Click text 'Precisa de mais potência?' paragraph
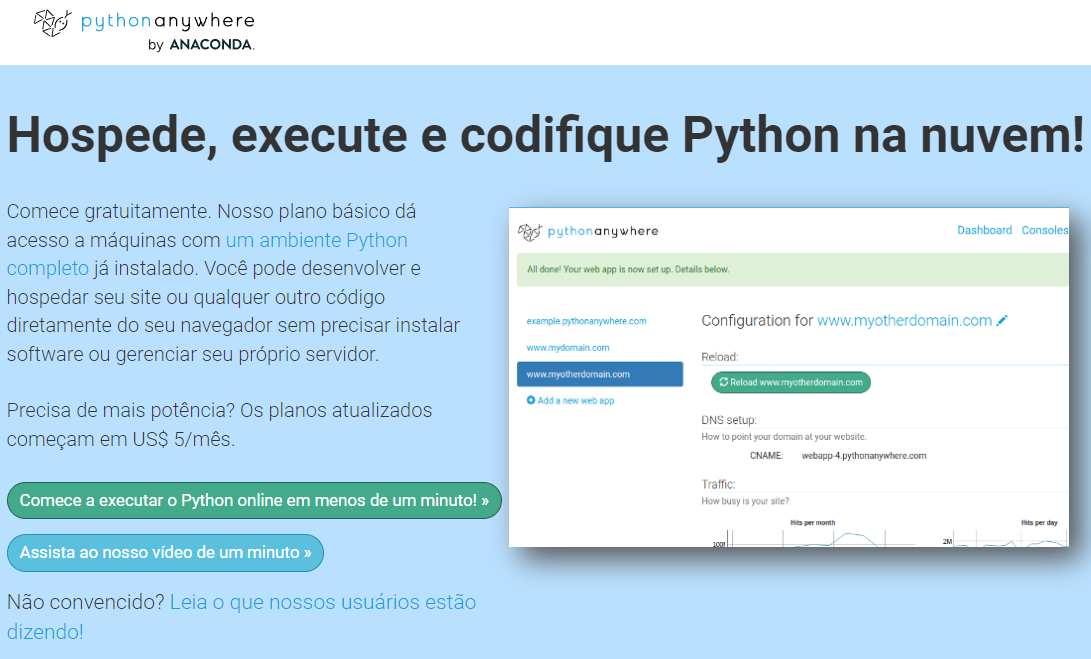 click(219, 424)
